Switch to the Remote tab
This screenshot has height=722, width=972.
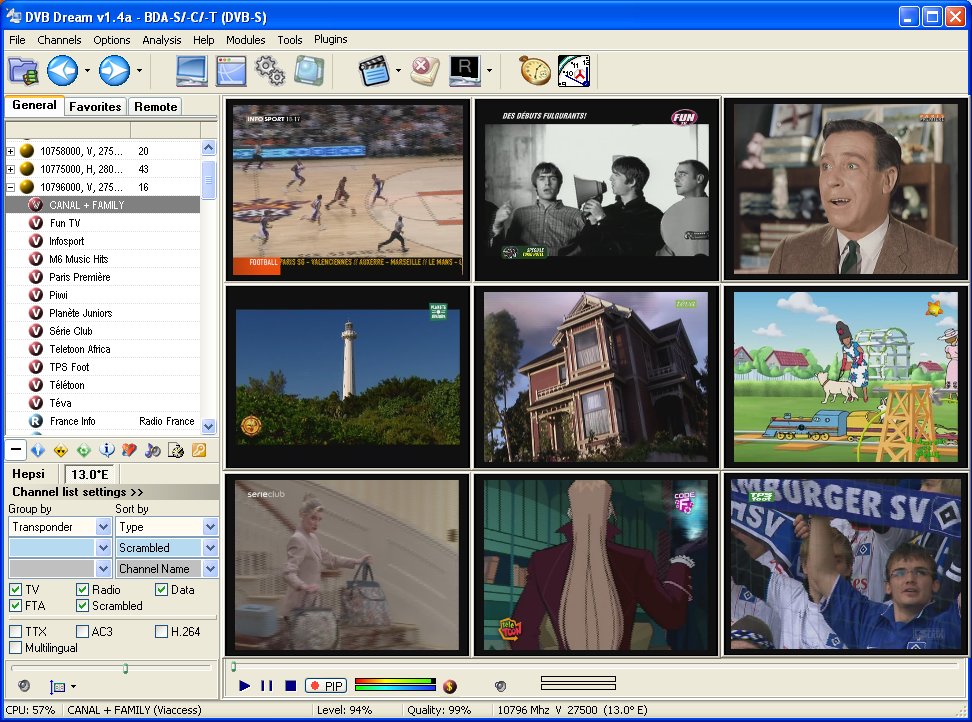click(156, 107)
